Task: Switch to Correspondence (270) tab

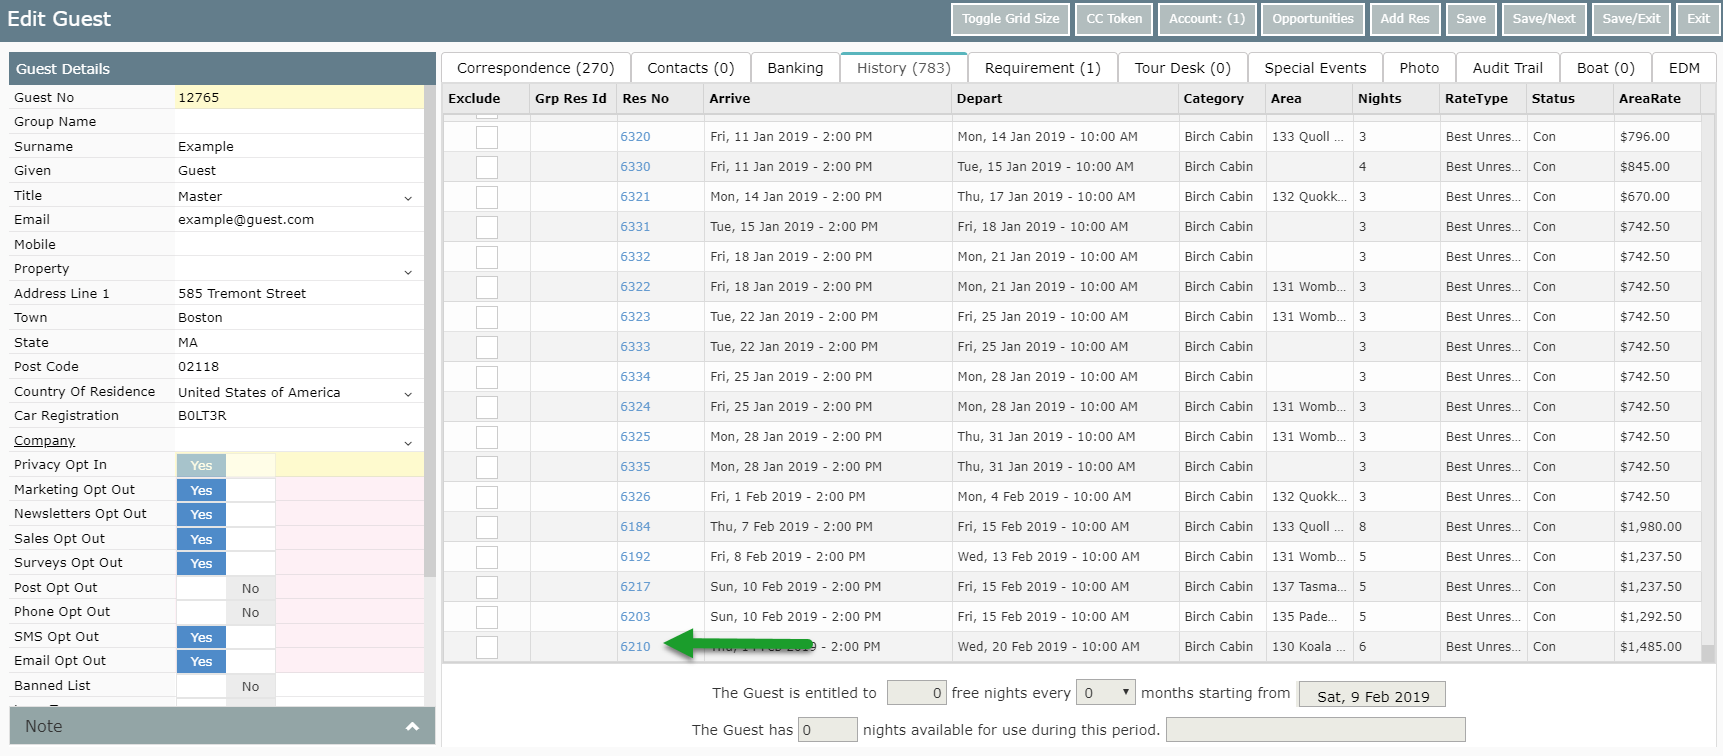Action: pyautogui.click(x=535, y=68)
